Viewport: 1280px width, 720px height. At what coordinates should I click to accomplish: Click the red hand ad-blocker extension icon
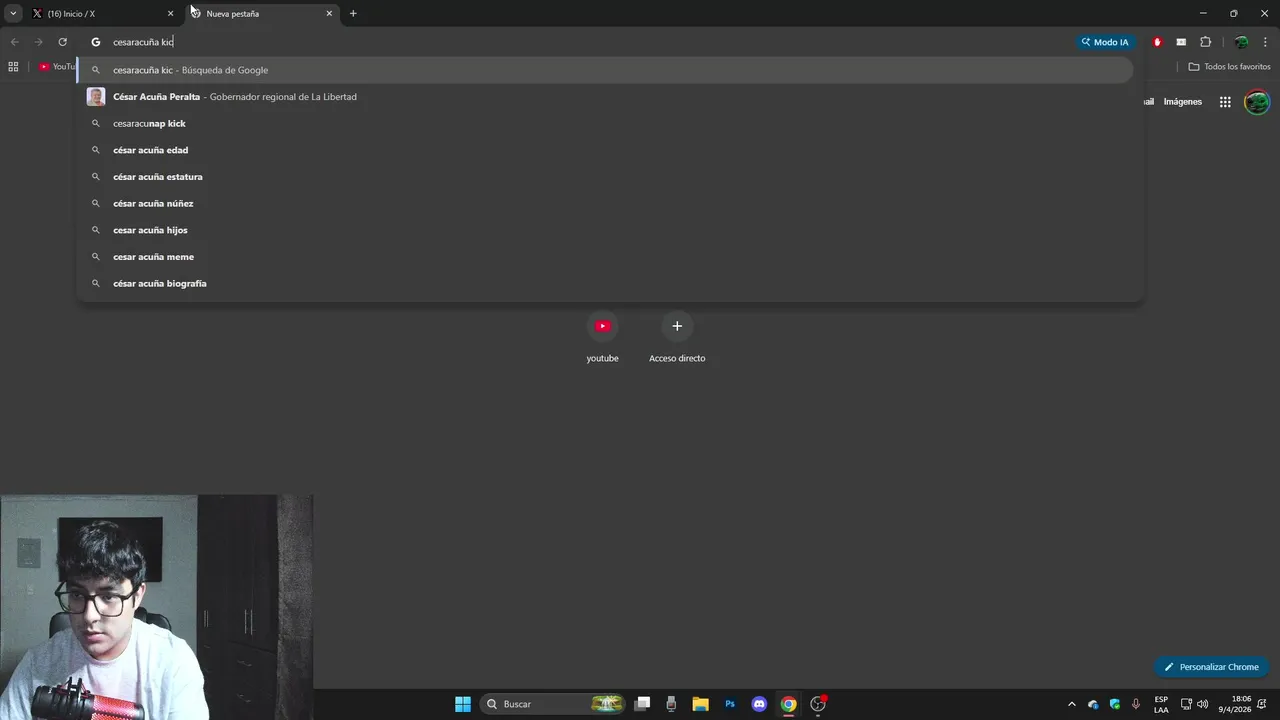click(1157, 42)
